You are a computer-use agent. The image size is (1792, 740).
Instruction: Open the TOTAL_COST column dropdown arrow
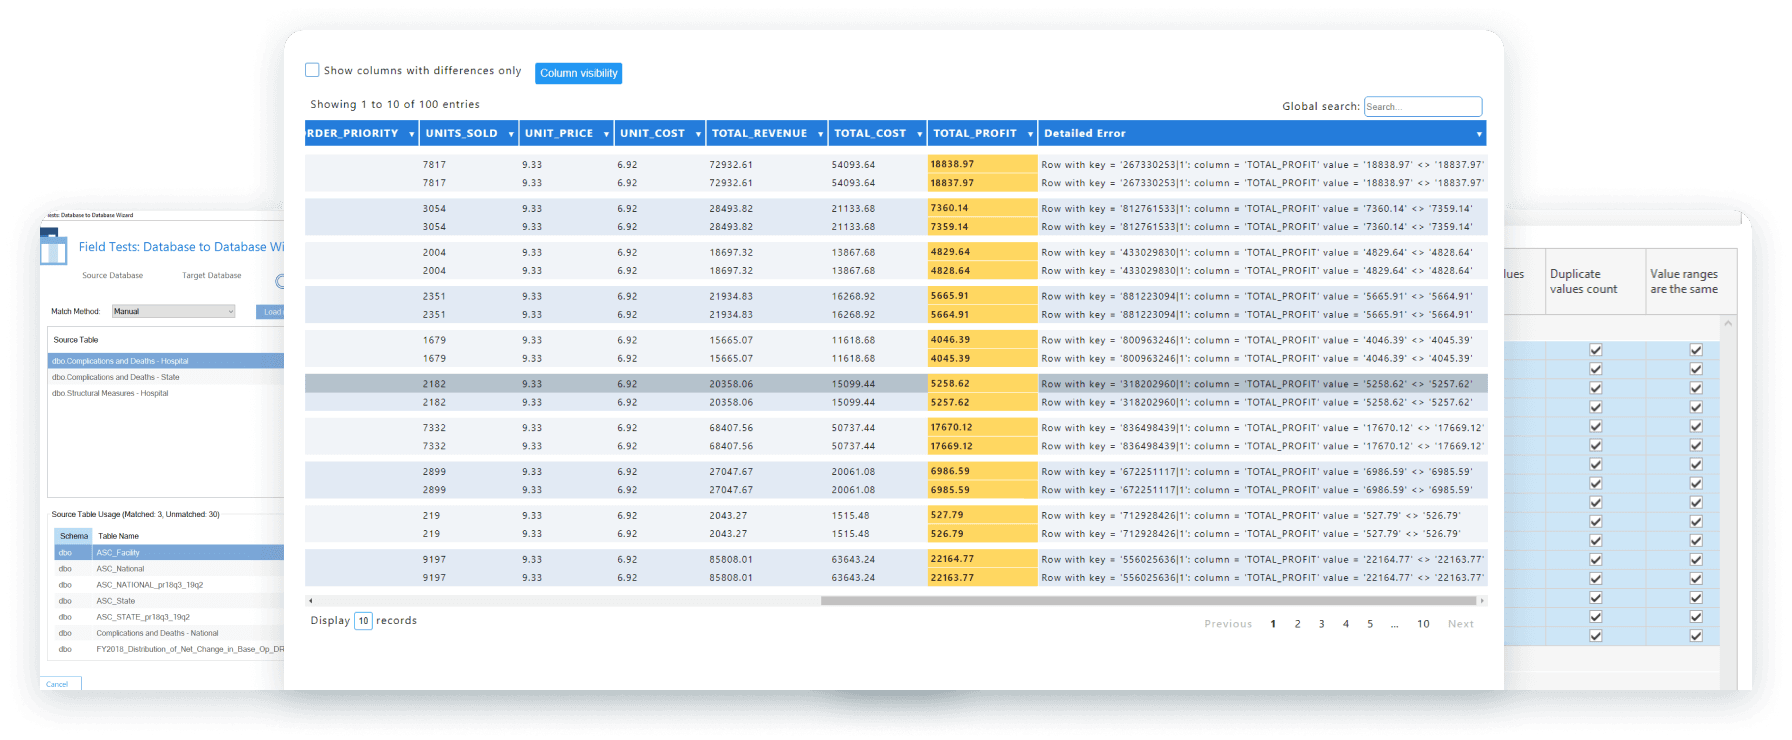[919, 134]
